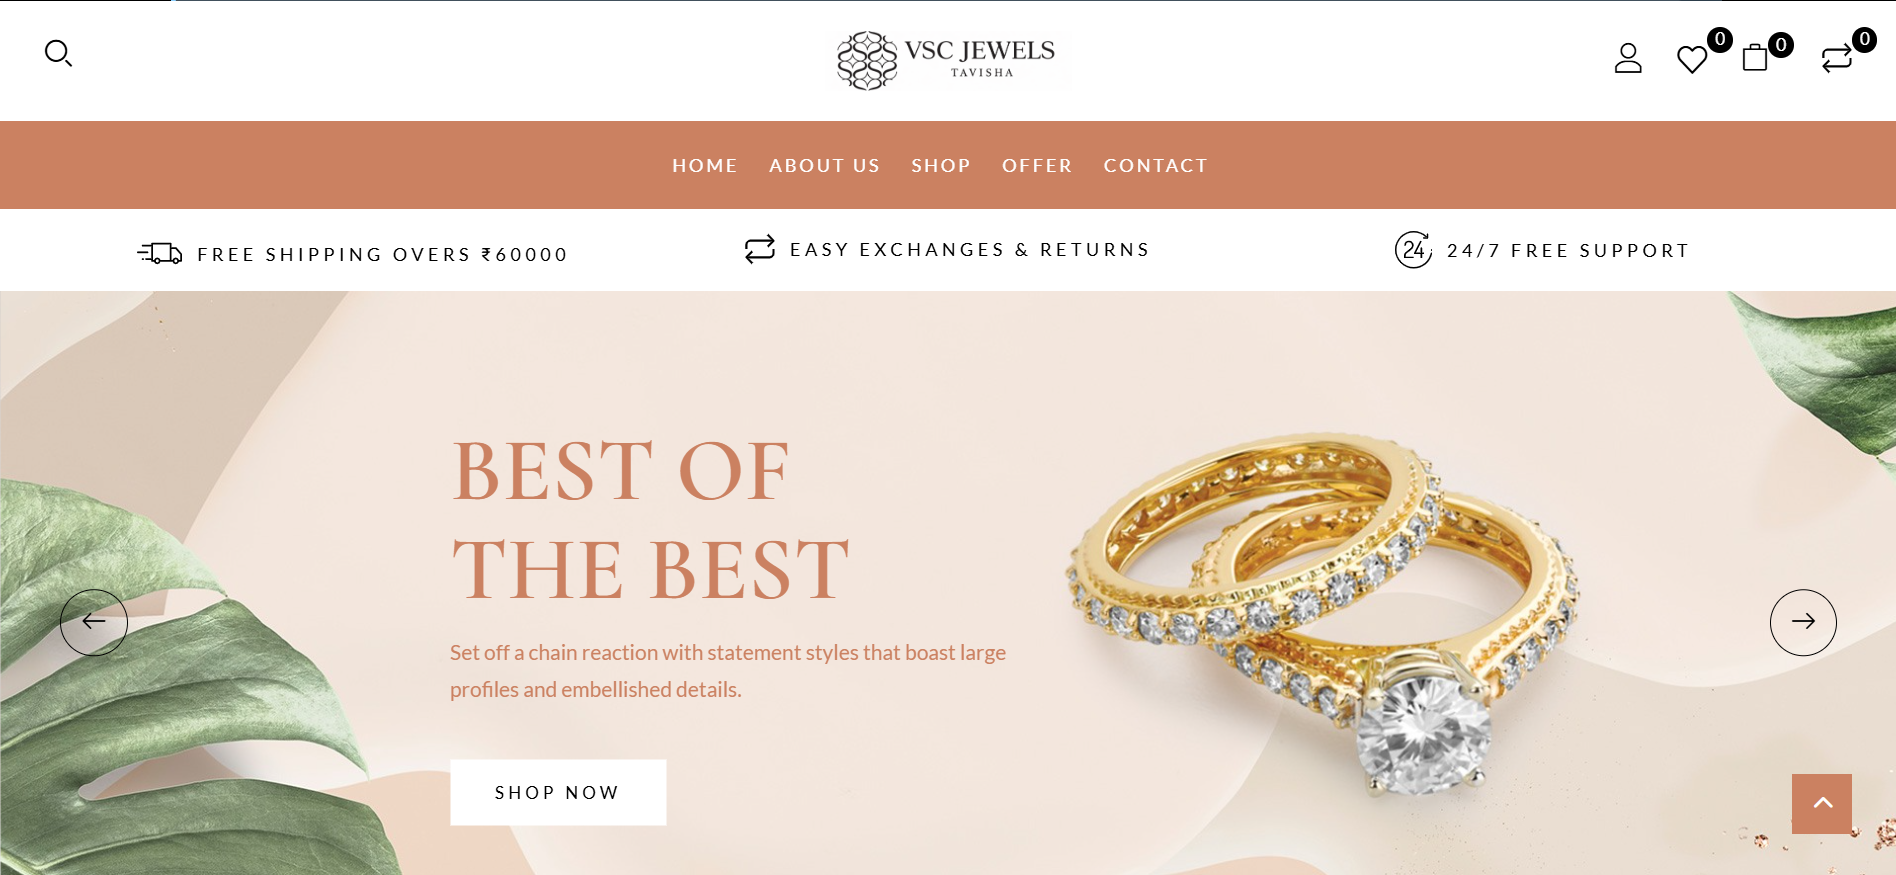Click the VSC Jewels logo

[x=946, y=60]
